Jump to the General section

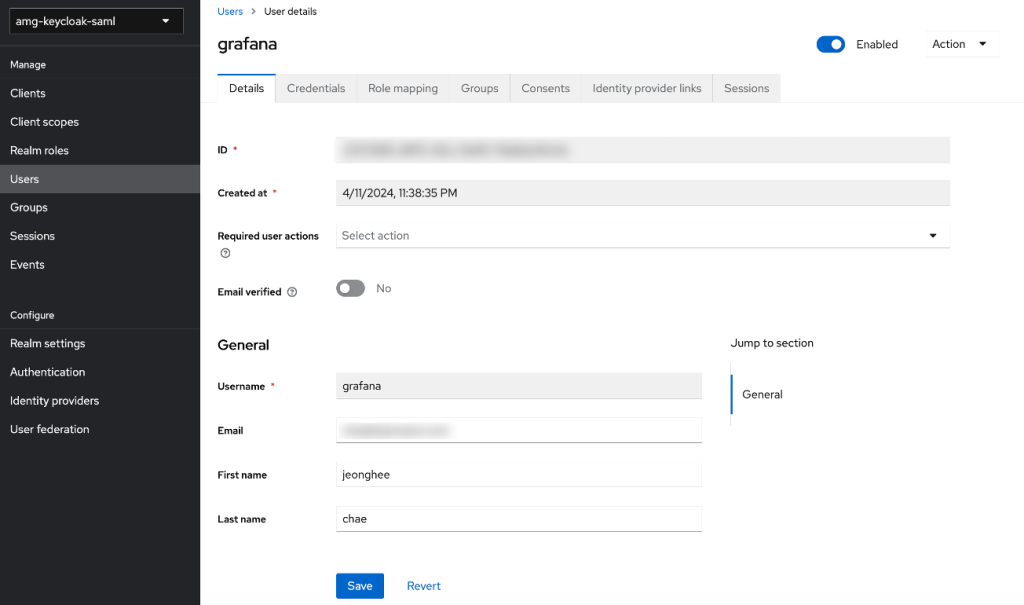click(762, 395)
